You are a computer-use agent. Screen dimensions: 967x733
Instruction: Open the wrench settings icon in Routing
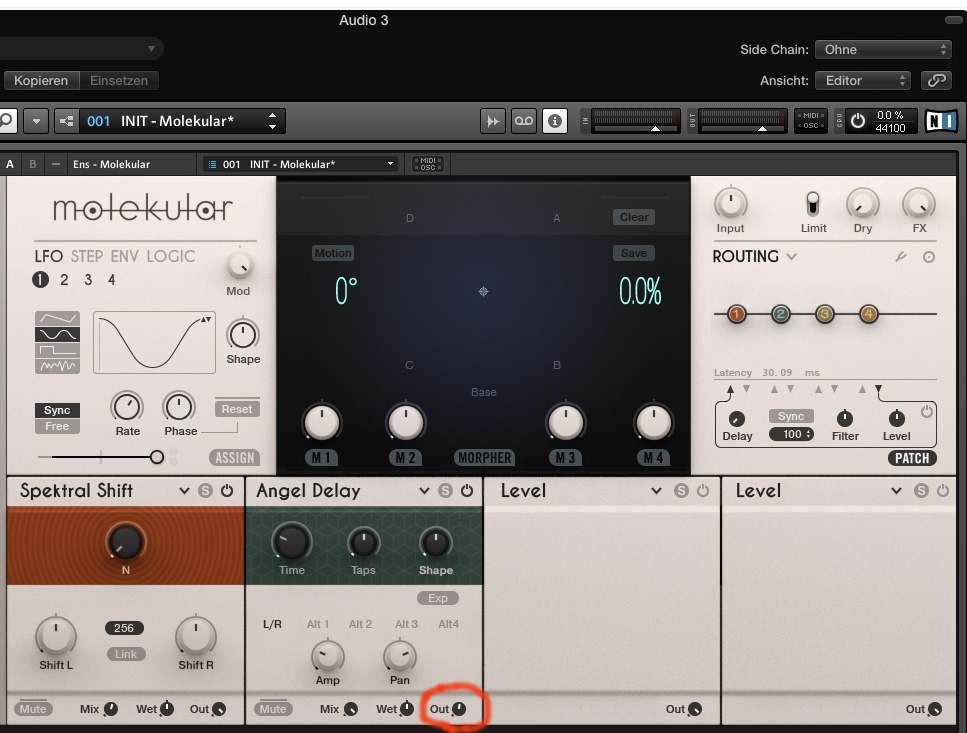[901, 257]
